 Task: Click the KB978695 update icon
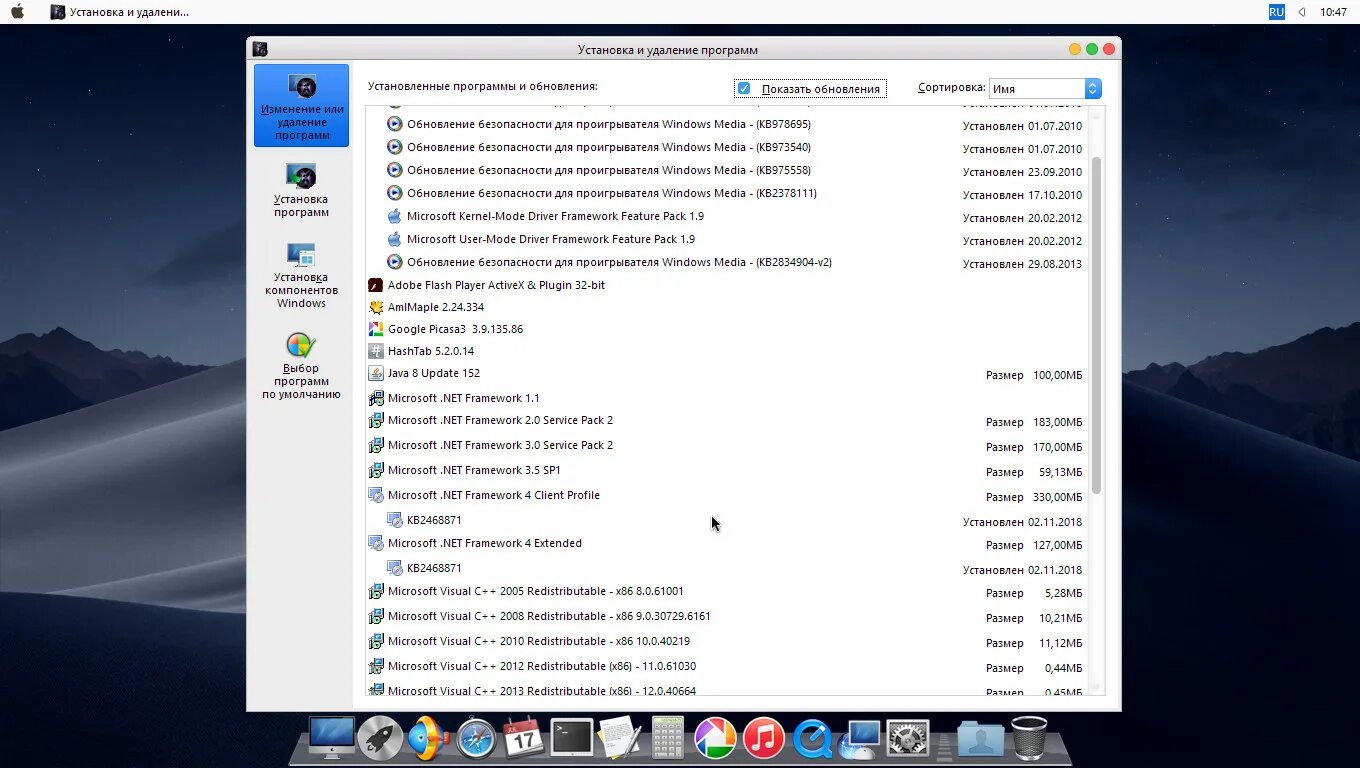click(394, 124)
